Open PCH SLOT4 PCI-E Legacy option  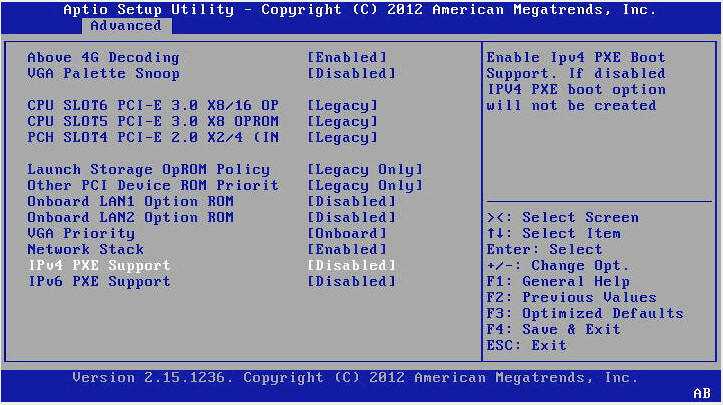pos(342,137)
